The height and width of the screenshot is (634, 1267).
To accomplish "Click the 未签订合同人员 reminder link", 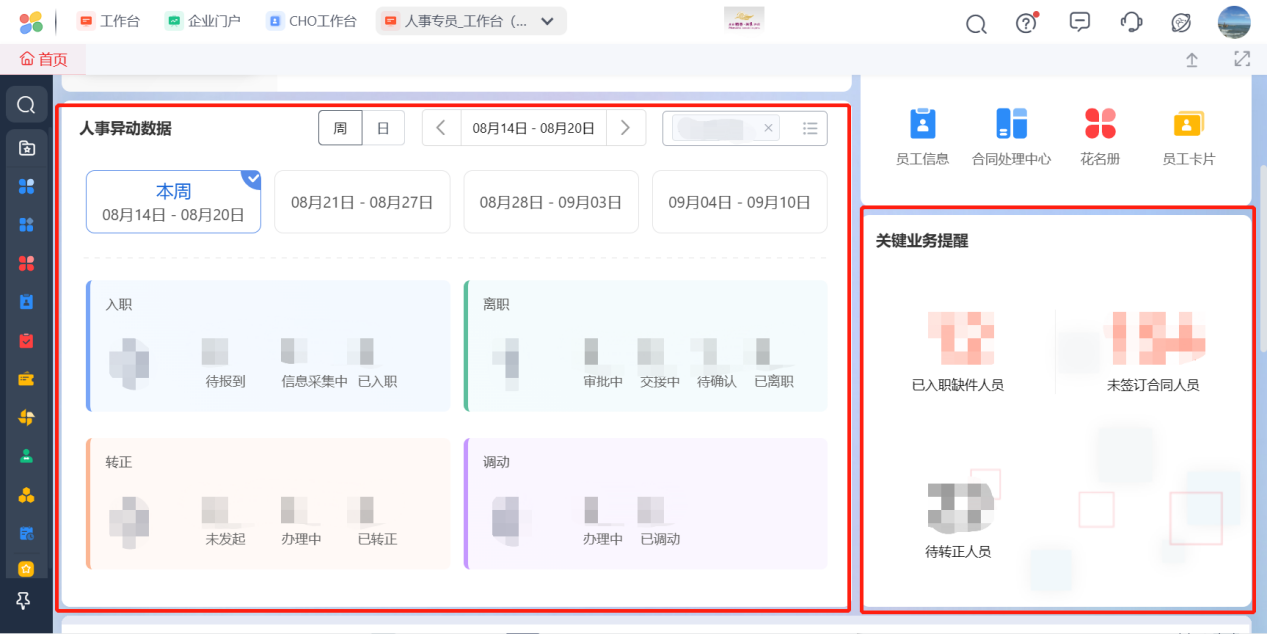I will pos(1152,385).
